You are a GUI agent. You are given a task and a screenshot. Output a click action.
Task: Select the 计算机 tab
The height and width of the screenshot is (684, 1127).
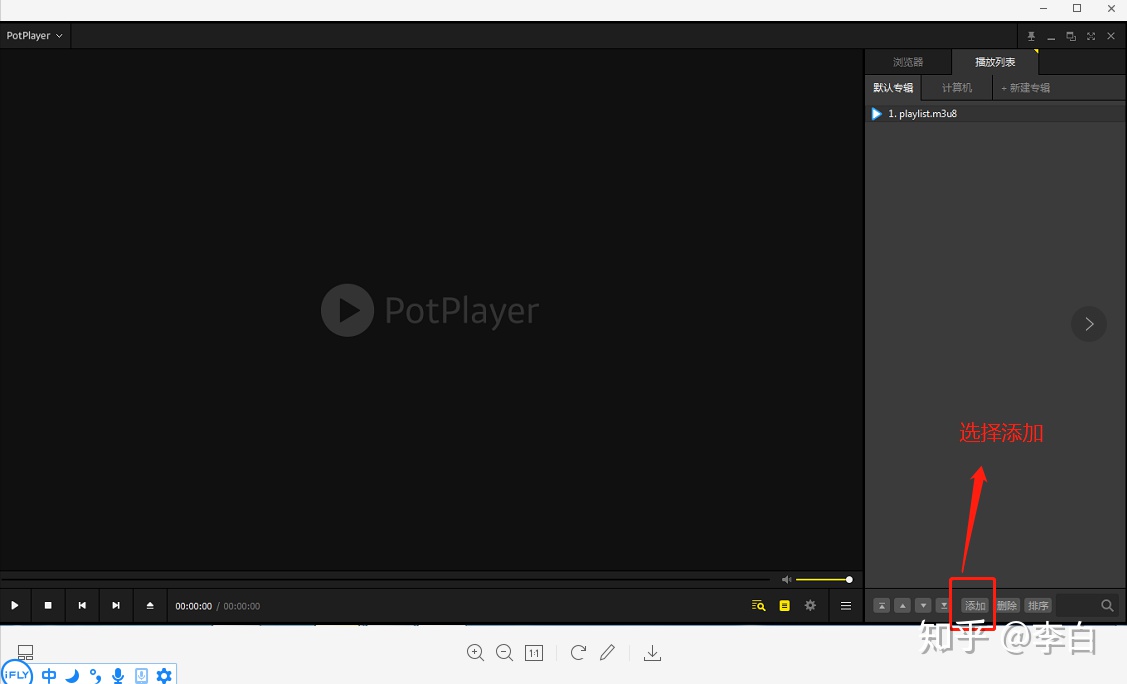point(957,88)
